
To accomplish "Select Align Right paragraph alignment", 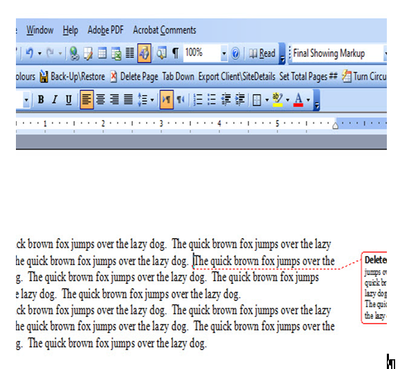I will click(114, 99).
